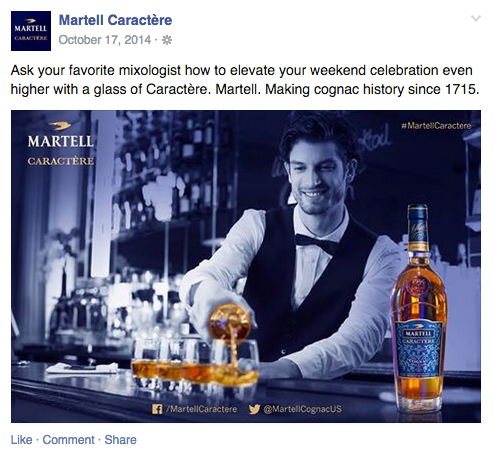Click the bartender's bow tie in photo

click(315, 243)
